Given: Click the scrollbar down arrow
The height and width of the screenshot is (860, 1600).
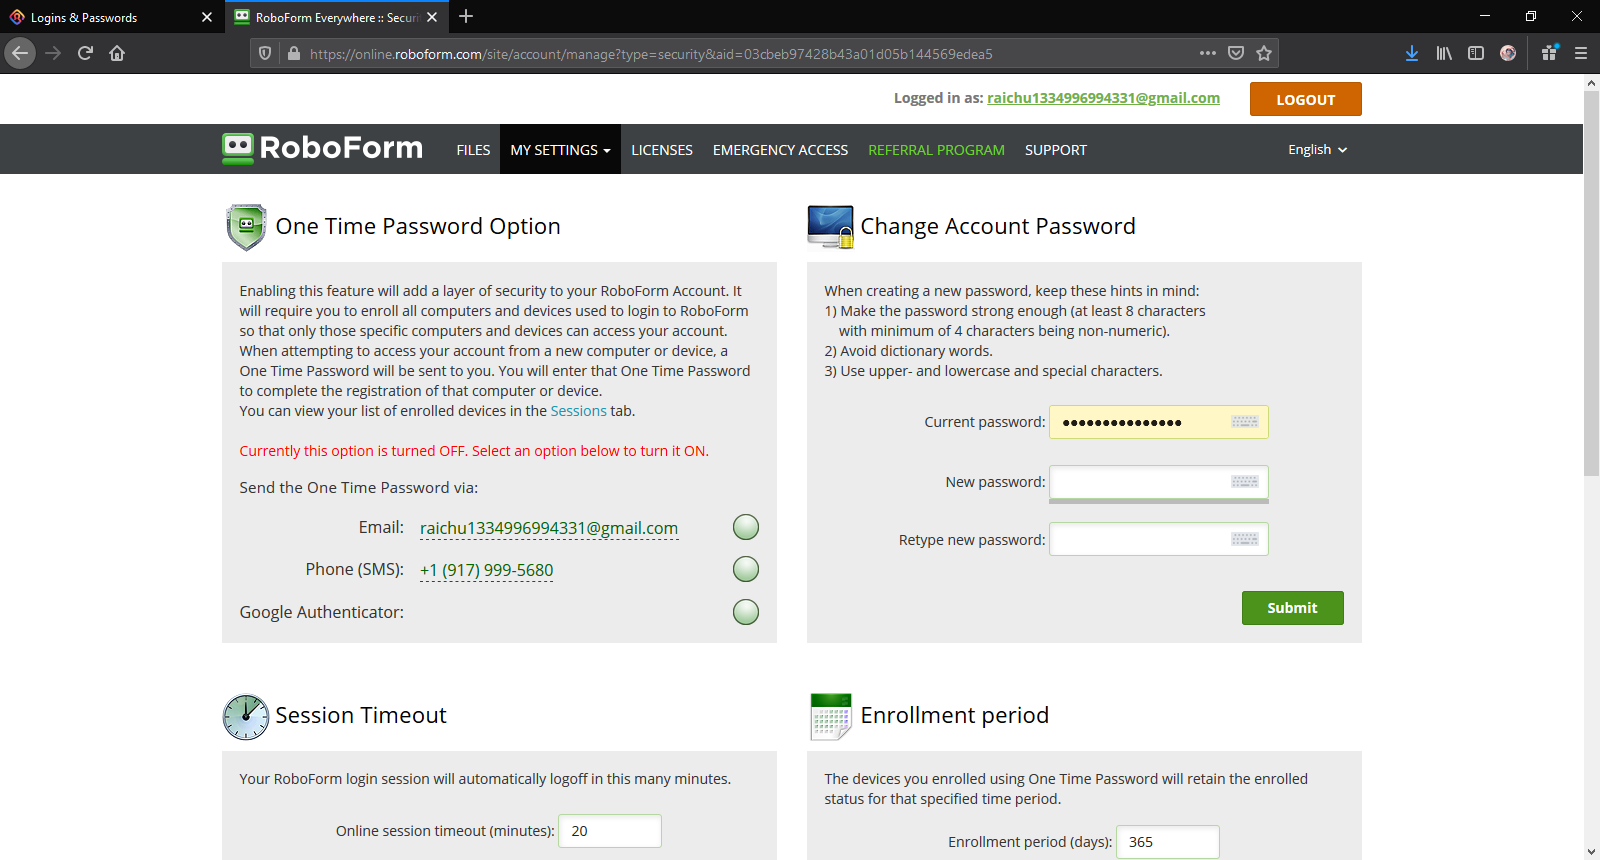Looking at the screenshot, I should pos(1591,852).
